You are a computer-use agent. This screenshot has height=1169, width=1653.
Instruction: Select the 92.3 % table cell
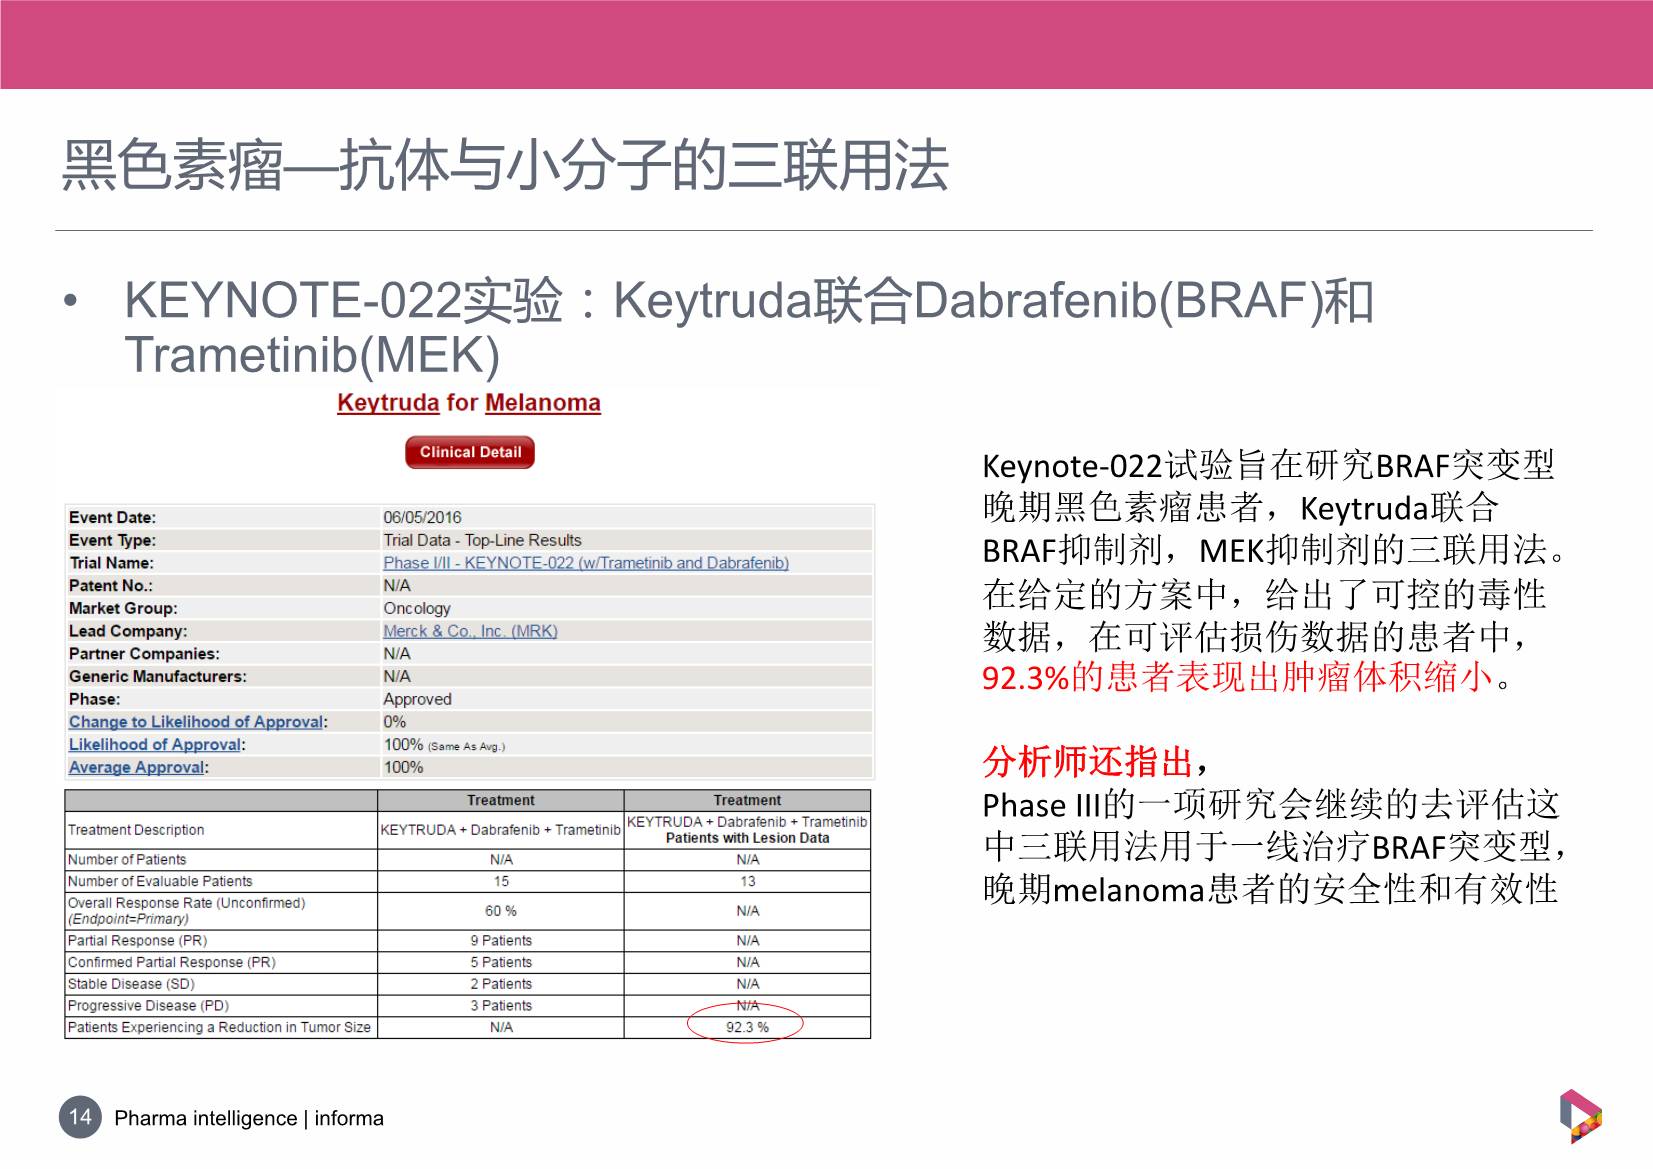click(x=747, y=1027)
